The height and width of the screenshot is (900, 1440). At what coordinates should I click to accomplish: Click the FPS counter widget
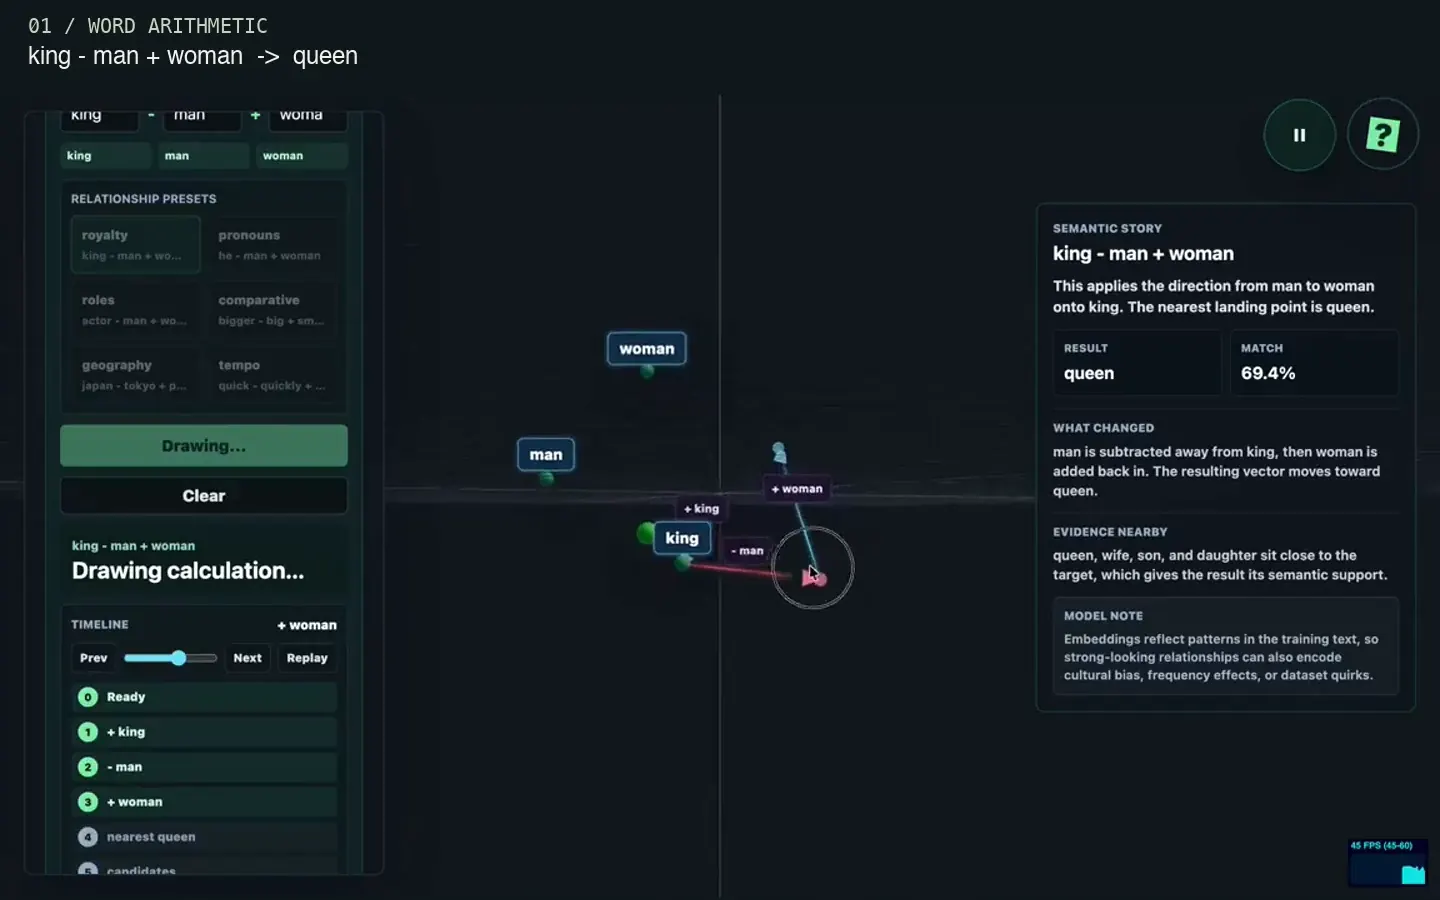pyautogui.click(x=1388, y=862)
